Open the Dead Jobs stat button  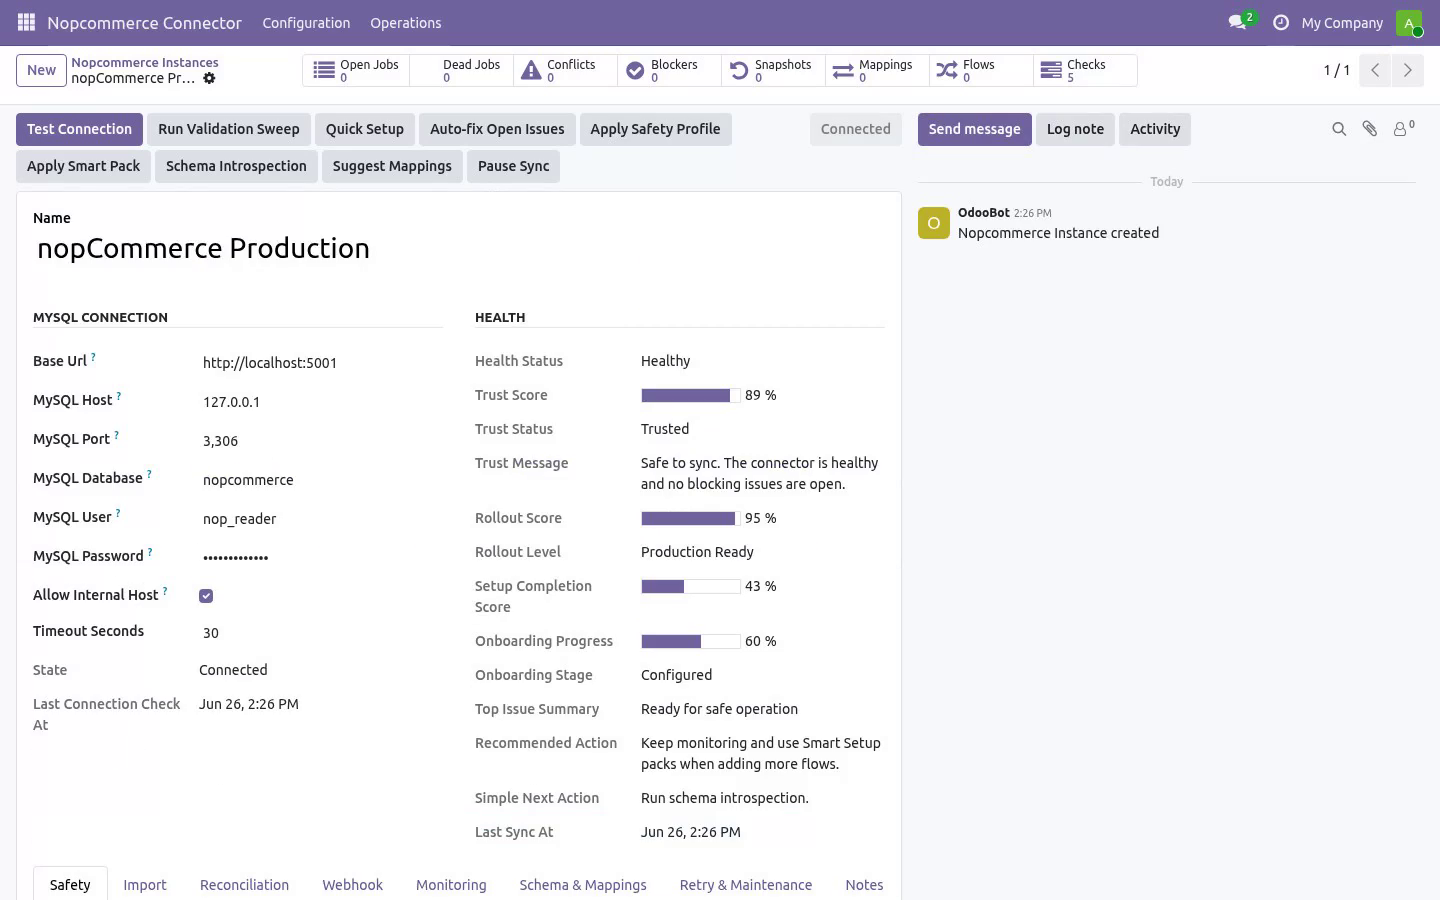pos(461,70)
